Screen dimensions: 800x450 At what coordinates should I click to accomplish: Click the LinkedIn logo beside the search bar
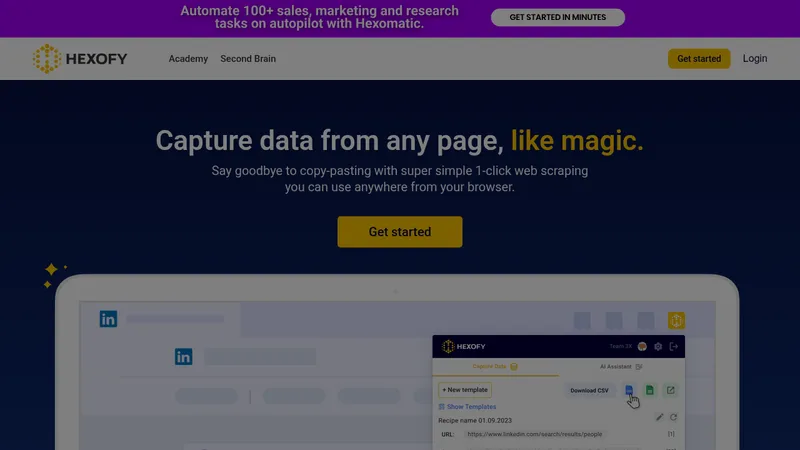183,357
